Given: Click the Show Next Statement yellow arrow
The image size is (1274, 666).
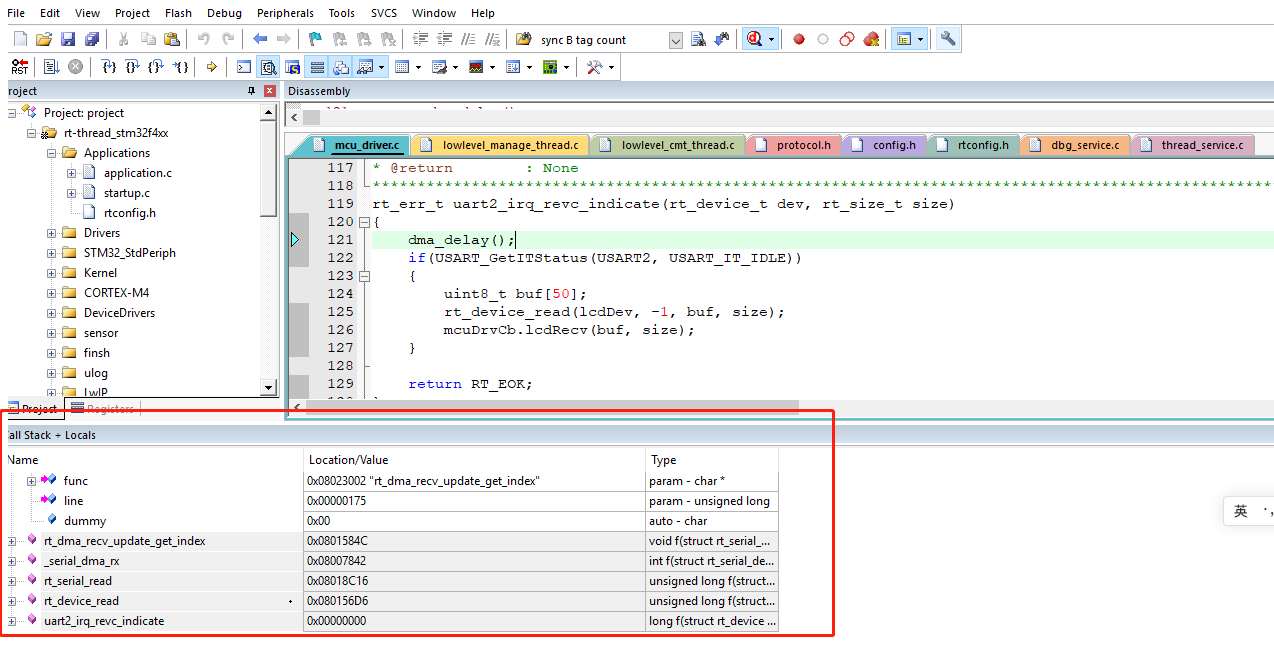Looking at the screenshot, I should click(211, 67).
